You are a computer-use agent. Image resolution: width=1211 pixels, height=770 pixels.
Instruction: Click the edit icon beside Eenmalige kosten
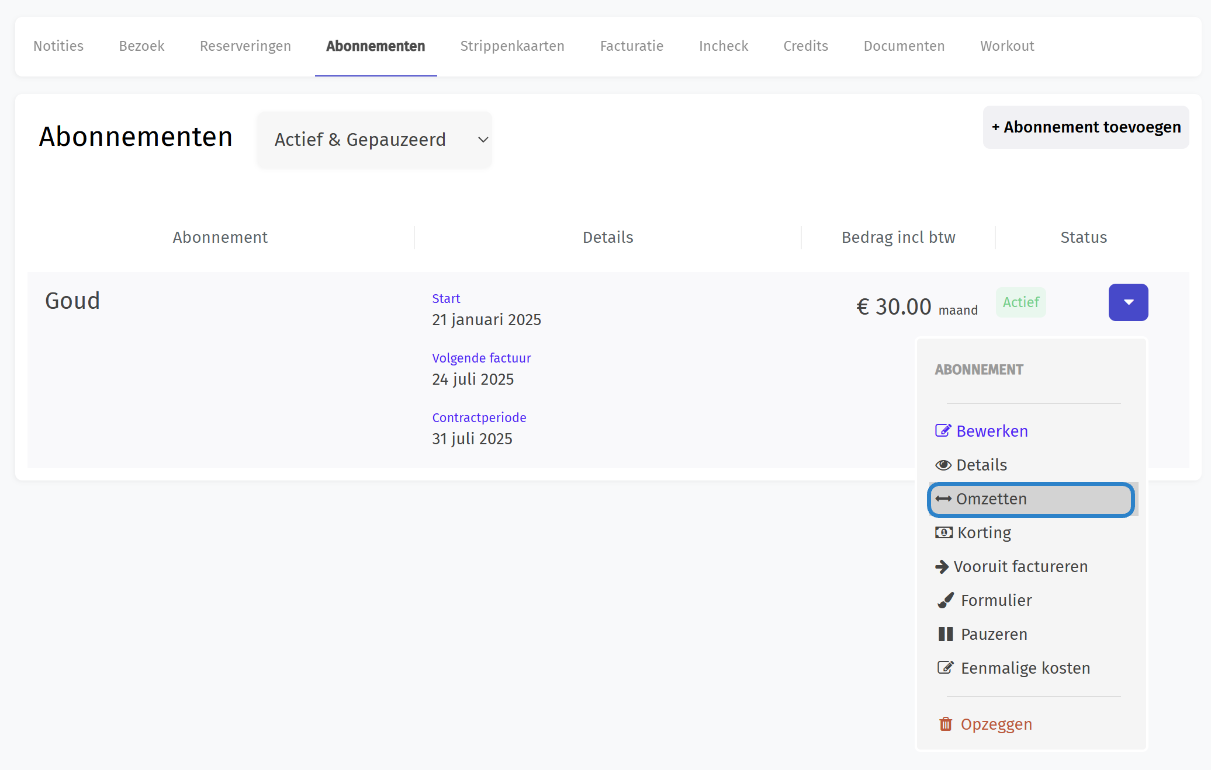pyautogui.click(x=945, y=669)
